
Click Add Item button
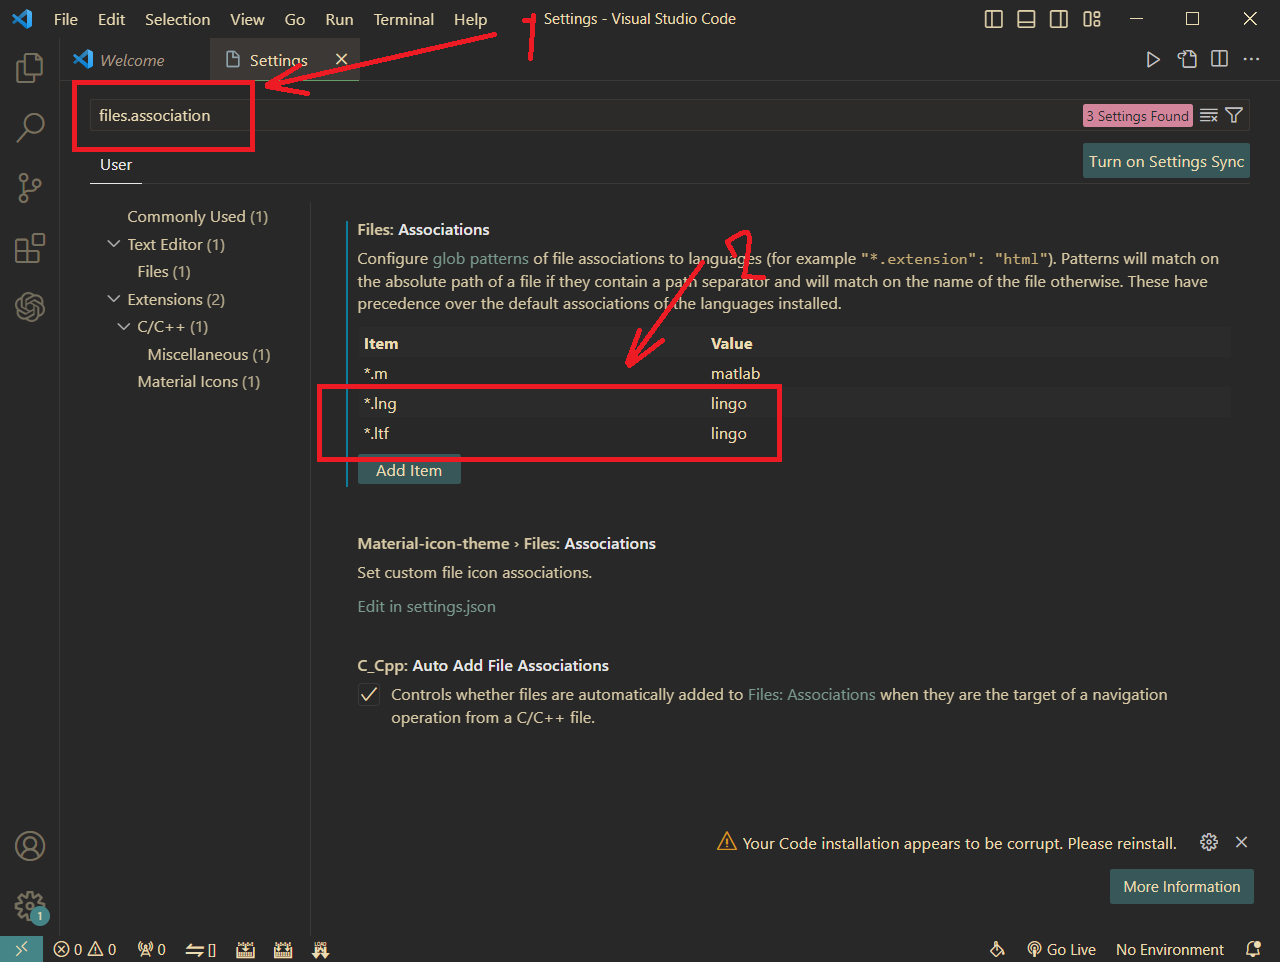[x=409, y=470]
